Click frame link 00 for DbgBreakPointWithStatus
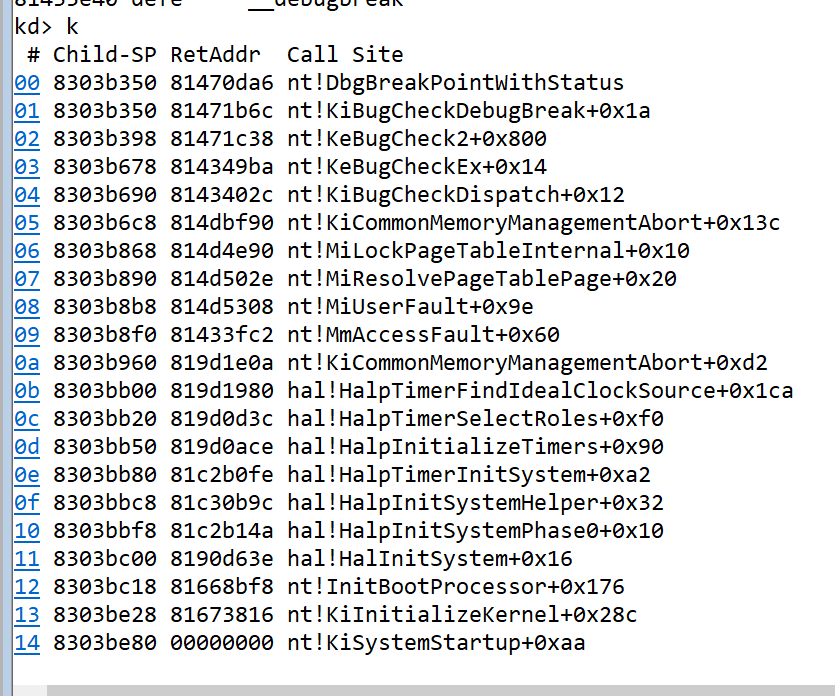The width and height of the screenshot is (835, 696). [27, 83]
